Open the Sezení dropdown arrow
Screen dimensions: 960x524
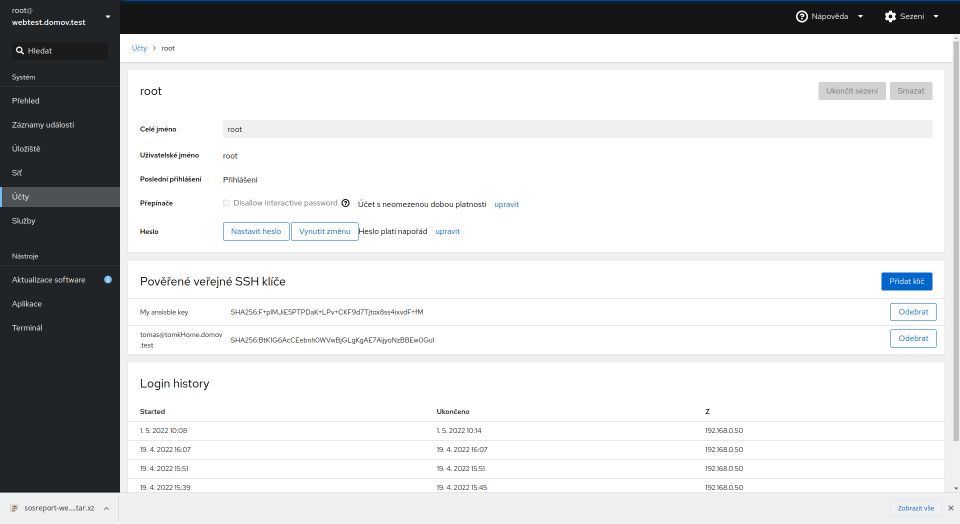pyautogui.click(x=936, y=17)
